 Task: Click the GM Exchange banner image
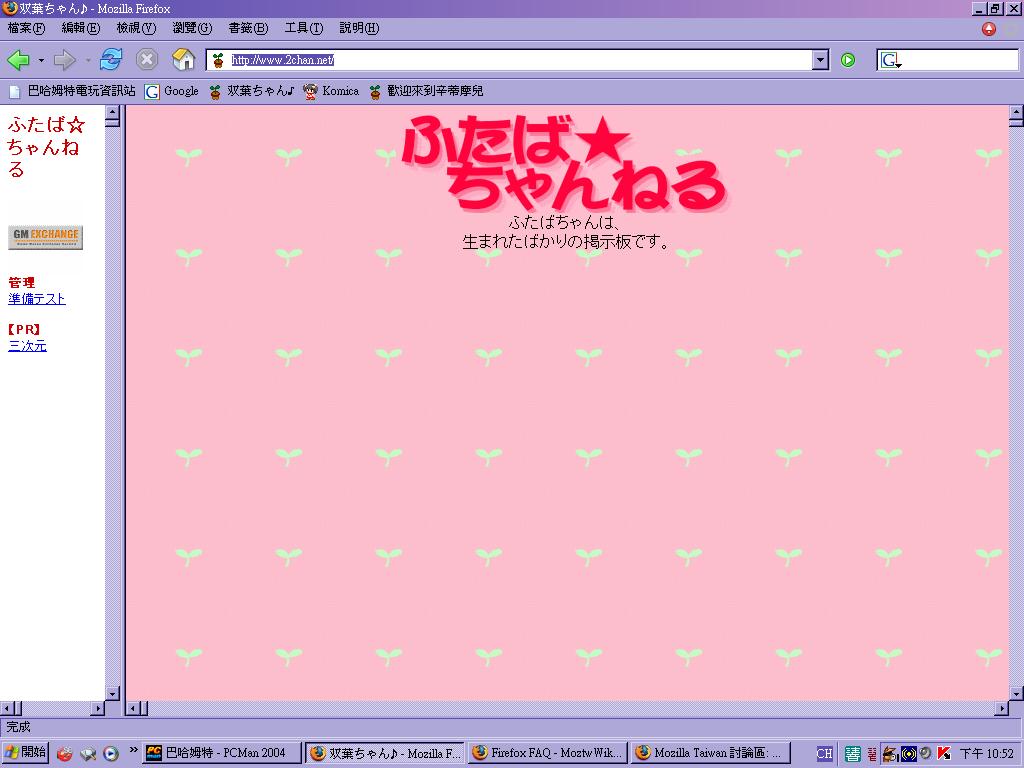coord(46,238)
